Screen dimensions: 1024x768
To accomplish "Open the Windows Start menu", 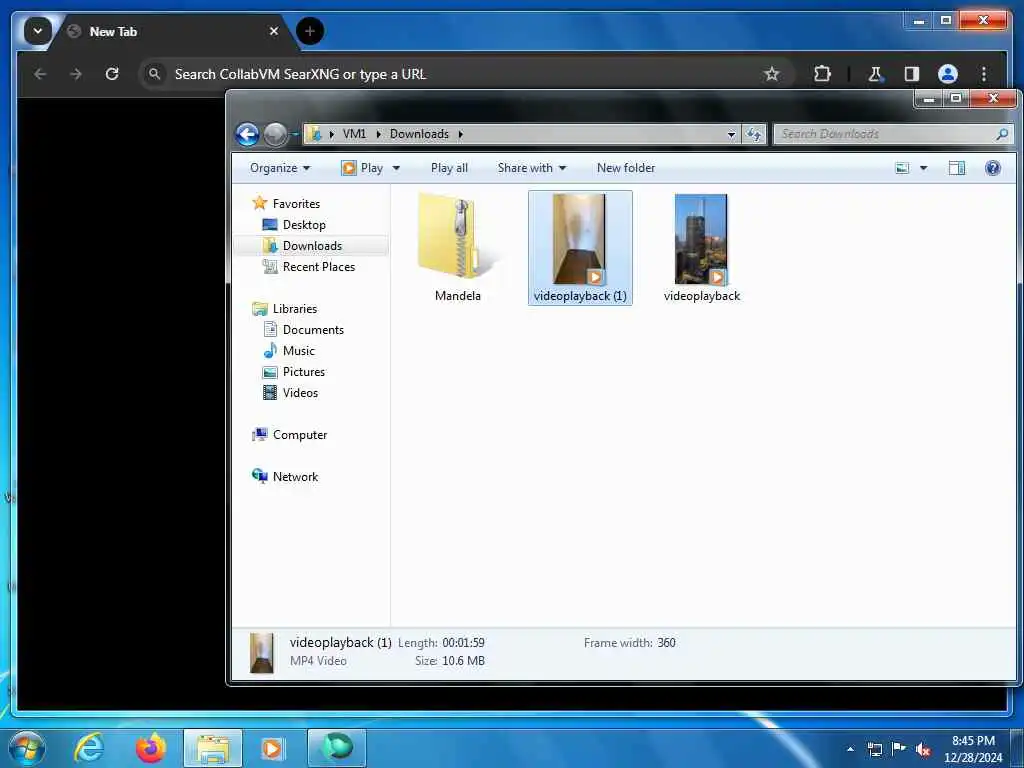I will pos(27,748).
